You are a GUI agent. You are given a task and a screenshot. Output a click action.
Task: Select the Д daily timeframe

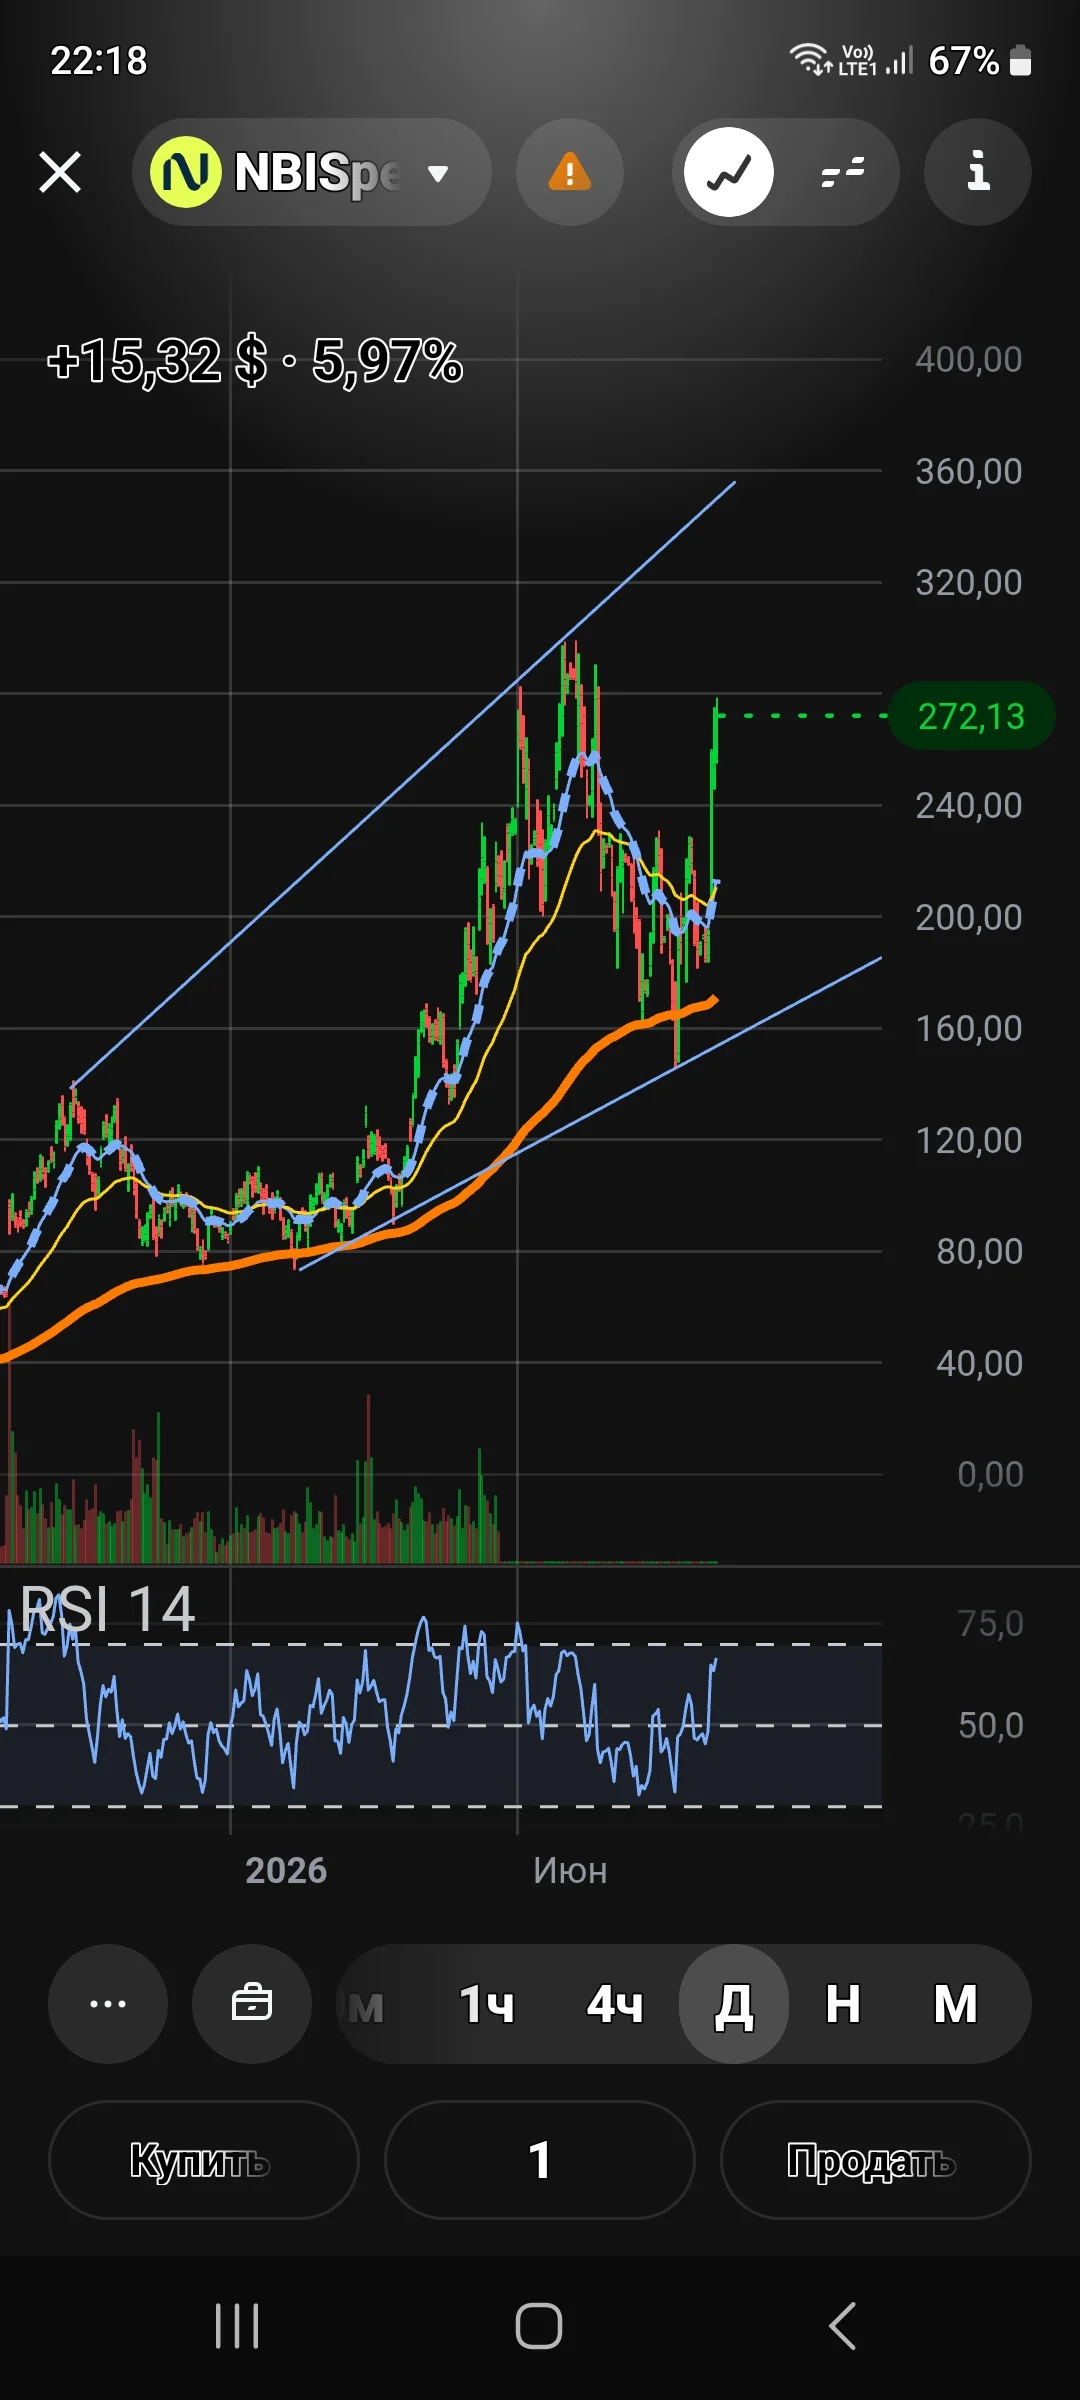click(734, 2004)
